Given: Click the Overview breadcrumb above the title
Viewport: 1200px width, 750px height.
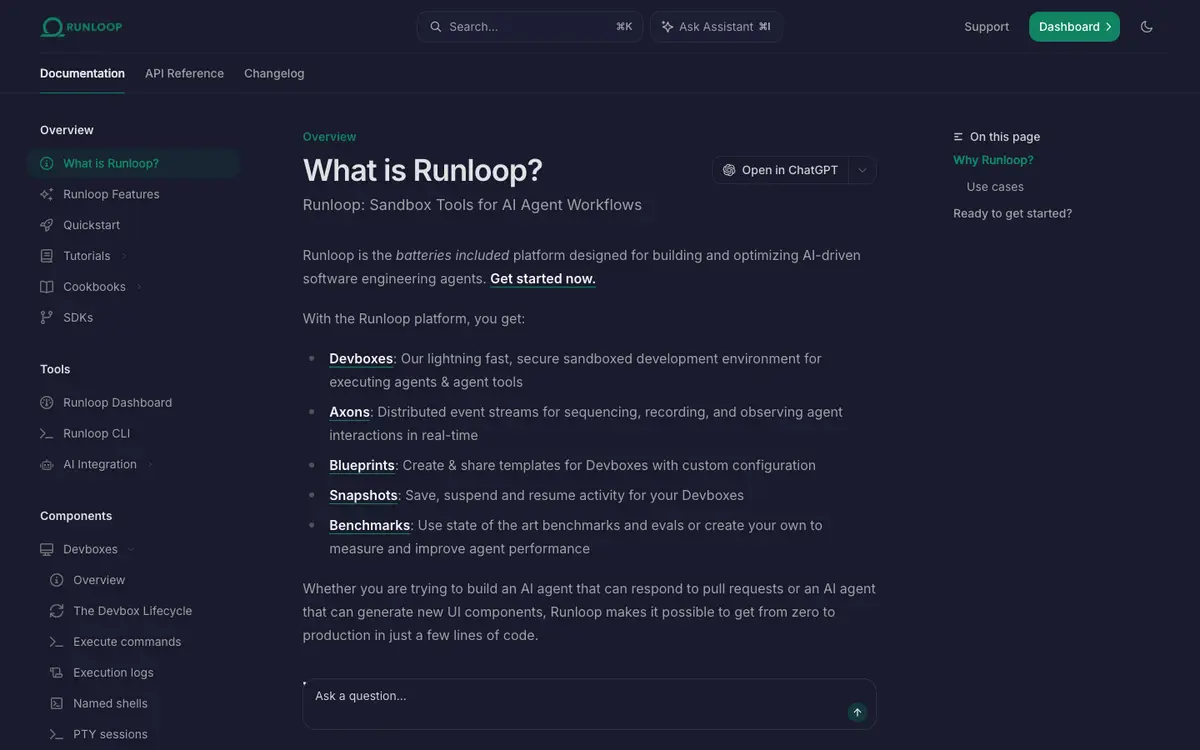Looking at the screenshot, I should 329,137.
